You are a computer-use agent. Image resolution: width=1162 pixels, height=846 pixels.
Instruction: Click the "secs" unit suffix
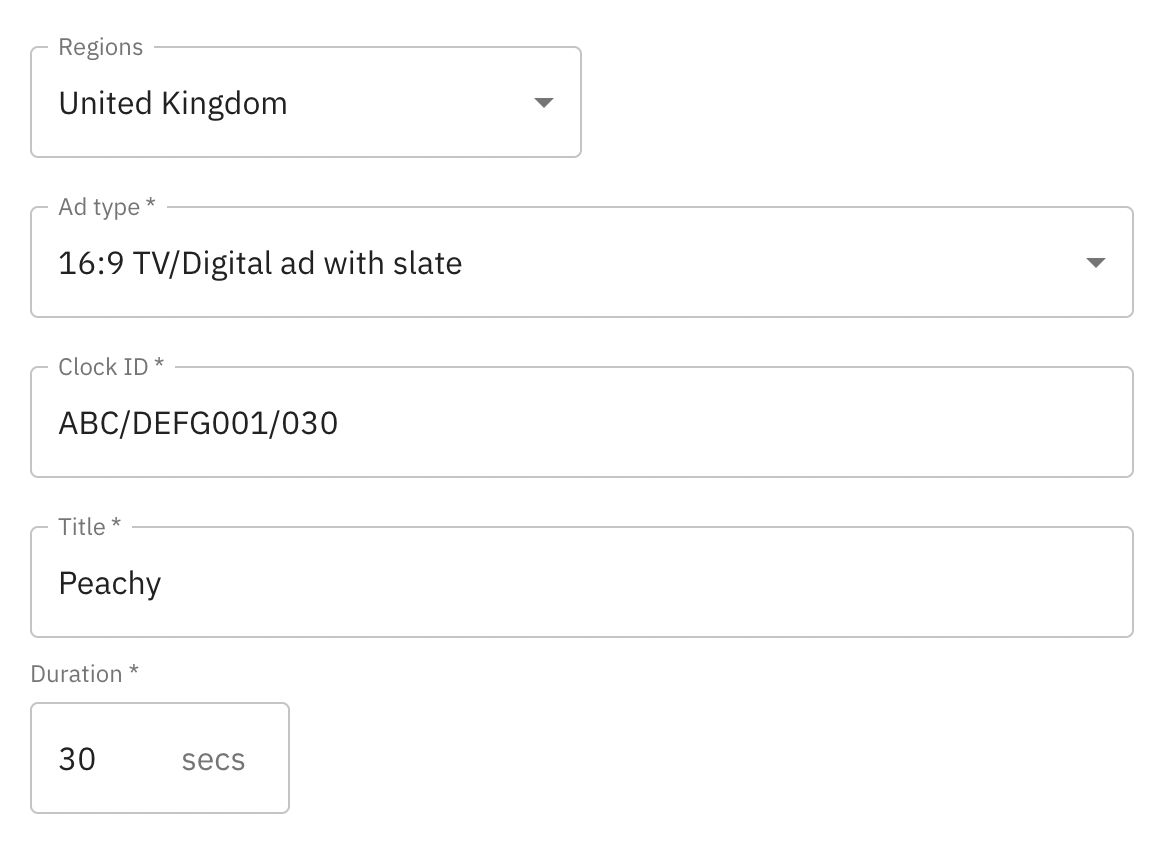click(213, 760)
